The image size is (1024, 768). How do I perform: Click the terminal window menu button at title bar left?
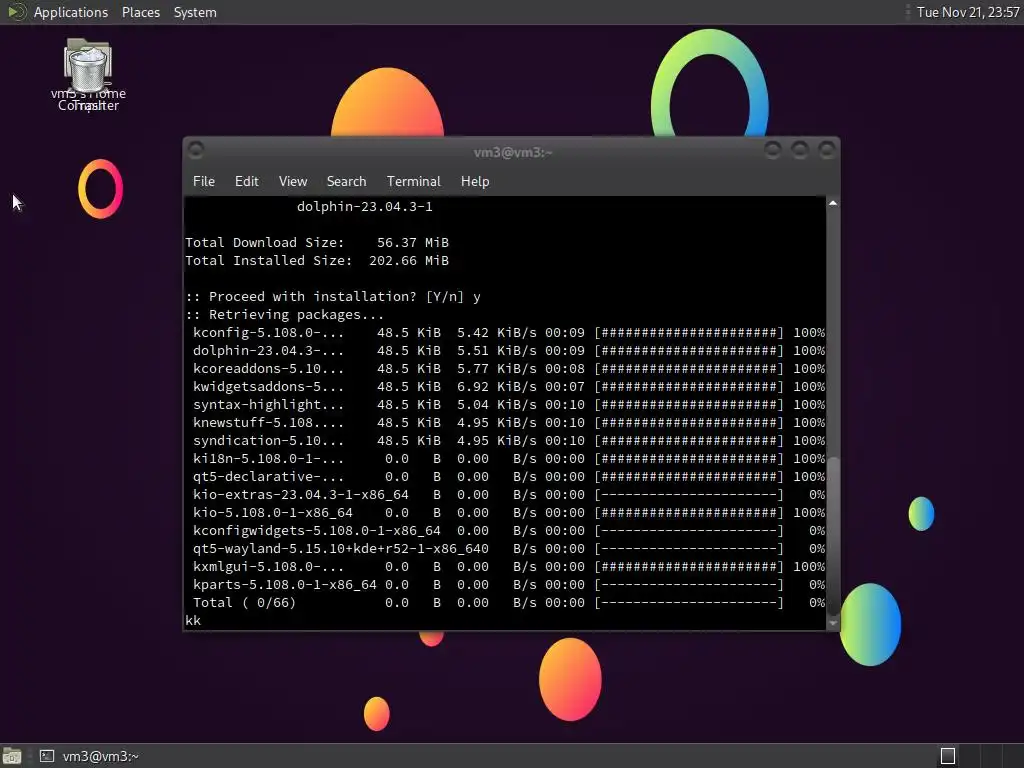pyautogui.click(x=195, y=150)
